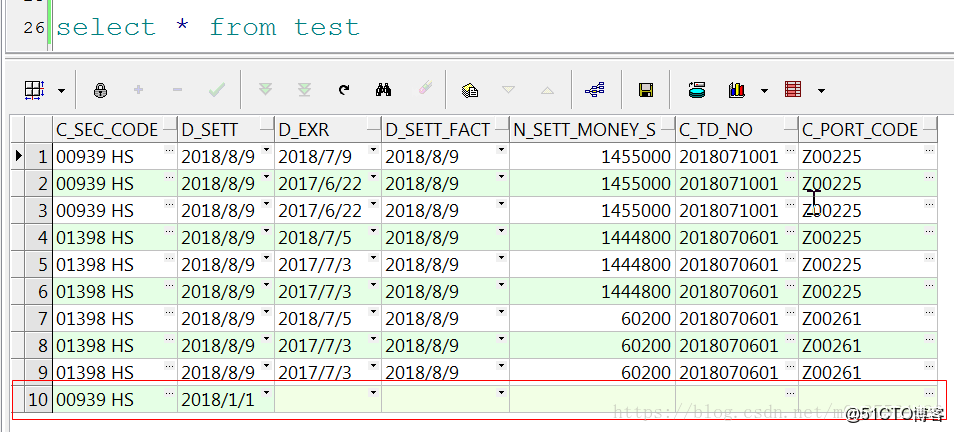This screenshot has width=954, height=432.
Task: Click empty N_SETT_MONEY_S cell in row 10
Action: click(592, 399)
